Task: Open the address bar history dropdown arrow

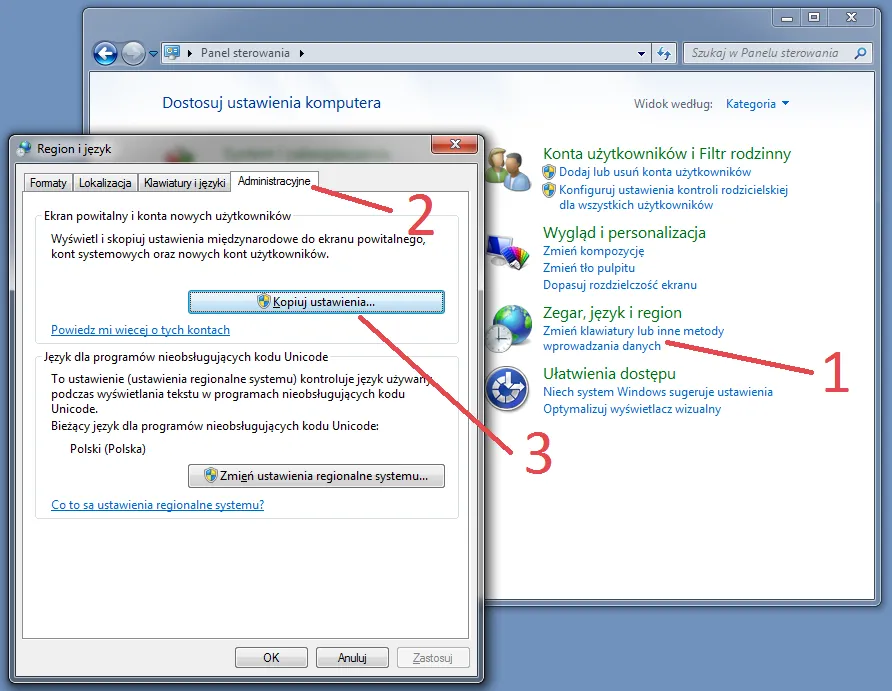Action: tap(641, 53)
